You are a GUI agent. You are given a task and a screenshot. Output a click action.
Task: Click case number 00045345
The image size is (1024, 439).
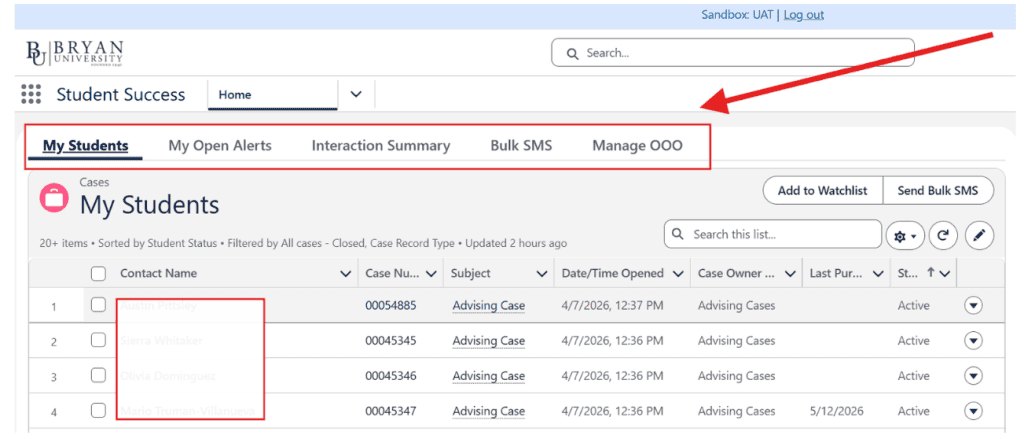pos(391,340)
